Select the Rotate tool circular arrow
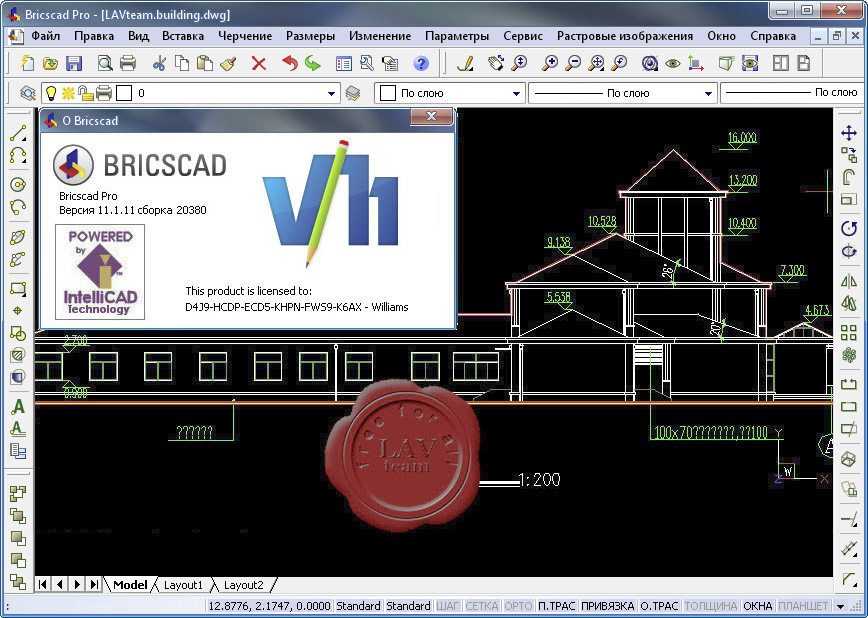 pos(849,228)
